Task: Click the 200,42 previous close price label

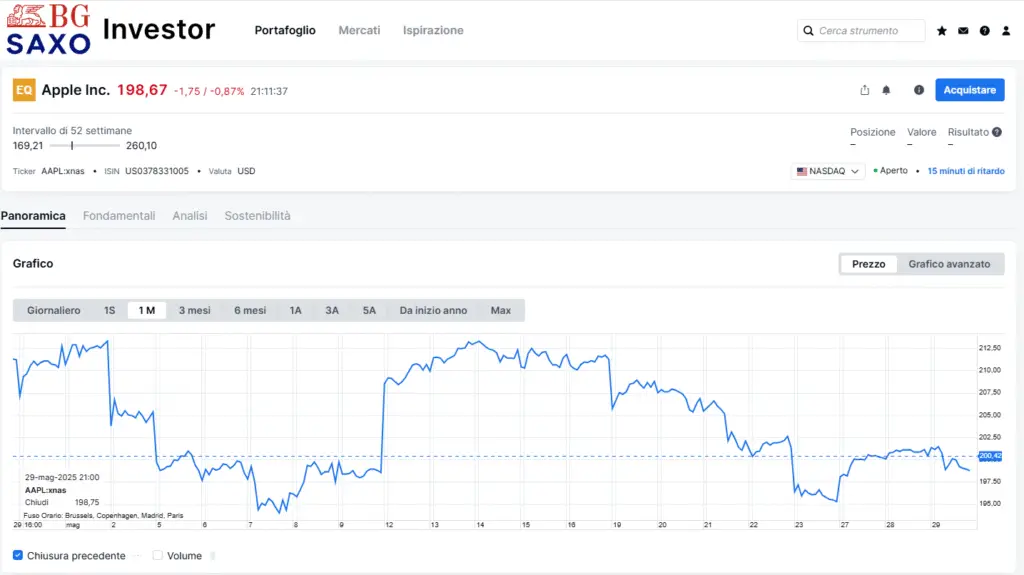Action: (990, 456)
